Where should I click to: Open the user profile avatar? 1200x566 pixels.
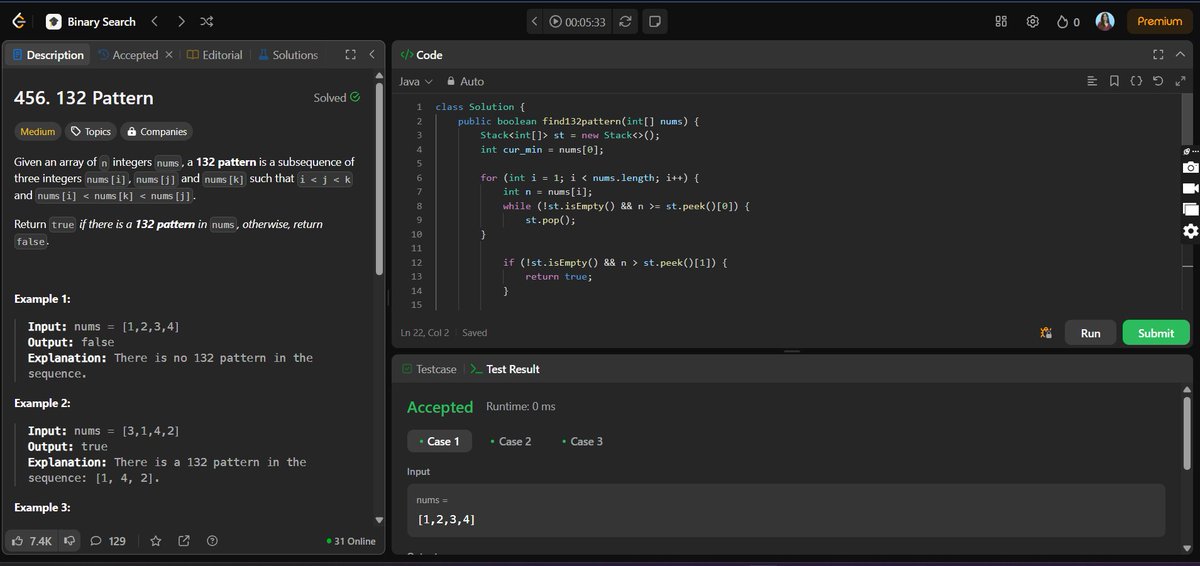[x=1105, y=21]
